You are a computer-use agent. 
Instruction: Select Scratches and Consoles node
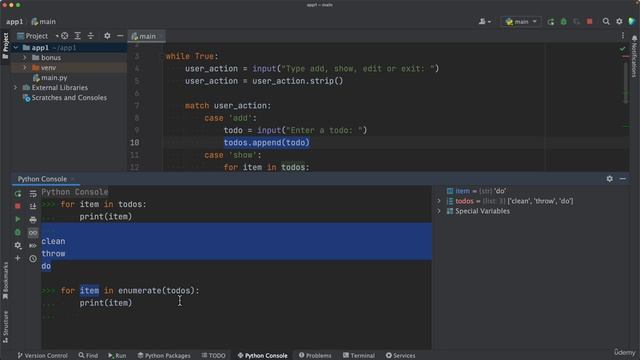coord(65,98)
